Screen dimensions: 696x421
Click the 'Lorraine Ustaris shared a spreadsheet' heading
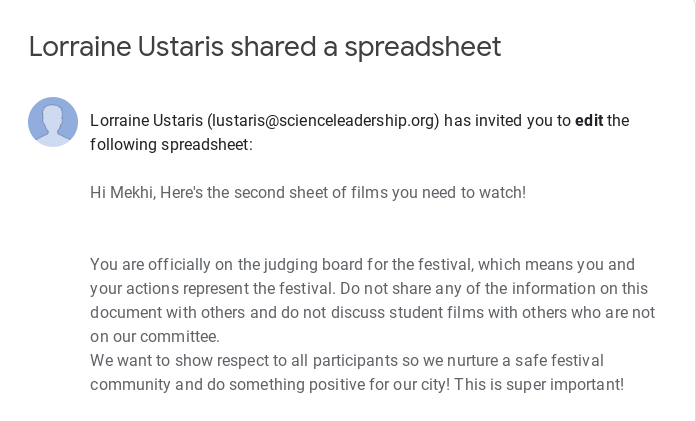tap(264, 46)
